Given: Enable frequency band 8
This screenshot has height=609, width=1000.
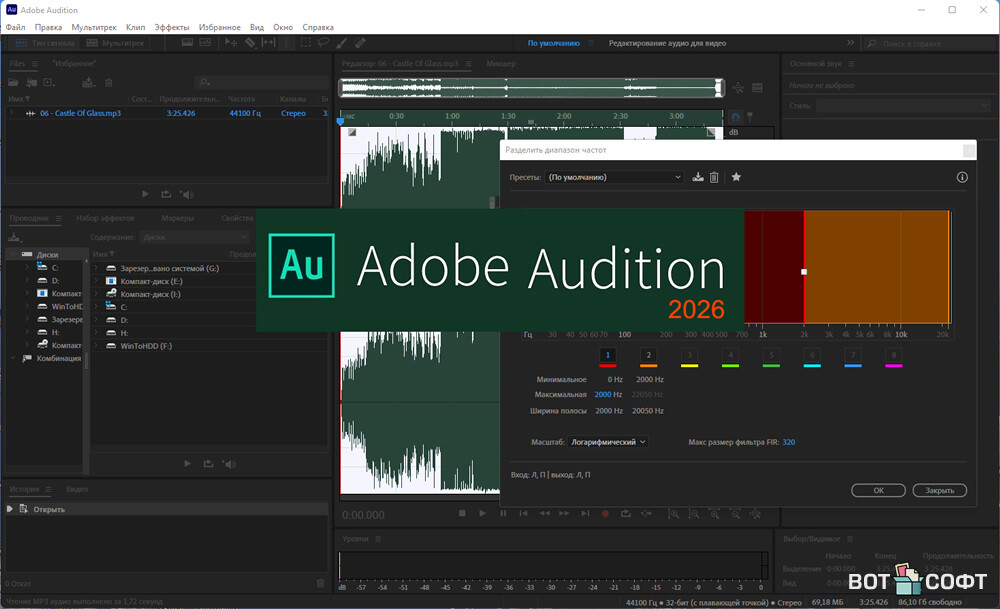Looking at the screenshot, I should pos(893,355).
